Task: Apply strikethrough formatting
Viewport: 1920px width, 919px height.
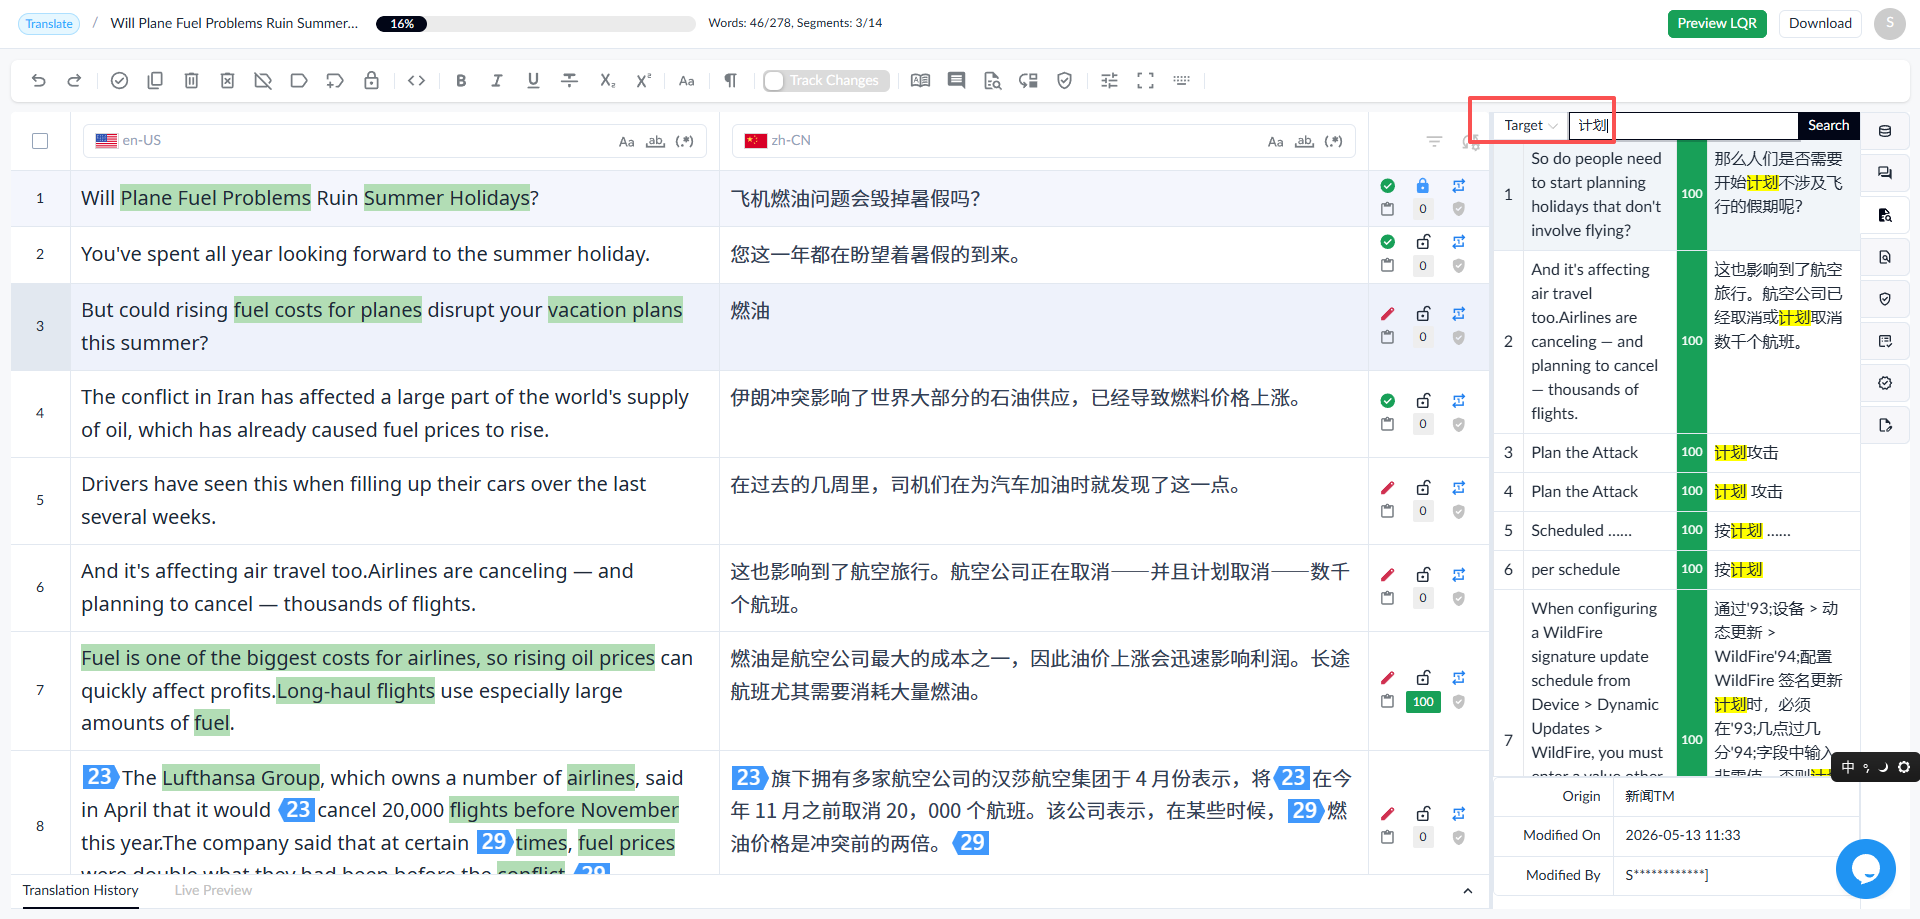Action: (569, 81)
